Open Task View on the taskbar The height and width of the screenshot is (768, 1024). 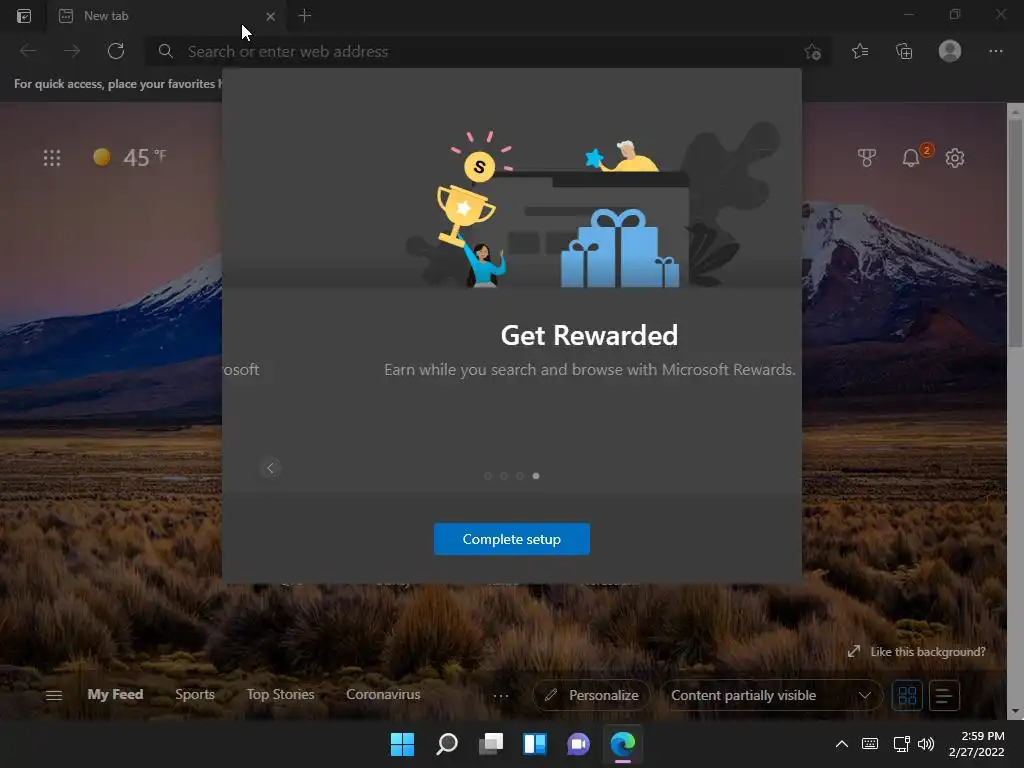pos(491,744)
